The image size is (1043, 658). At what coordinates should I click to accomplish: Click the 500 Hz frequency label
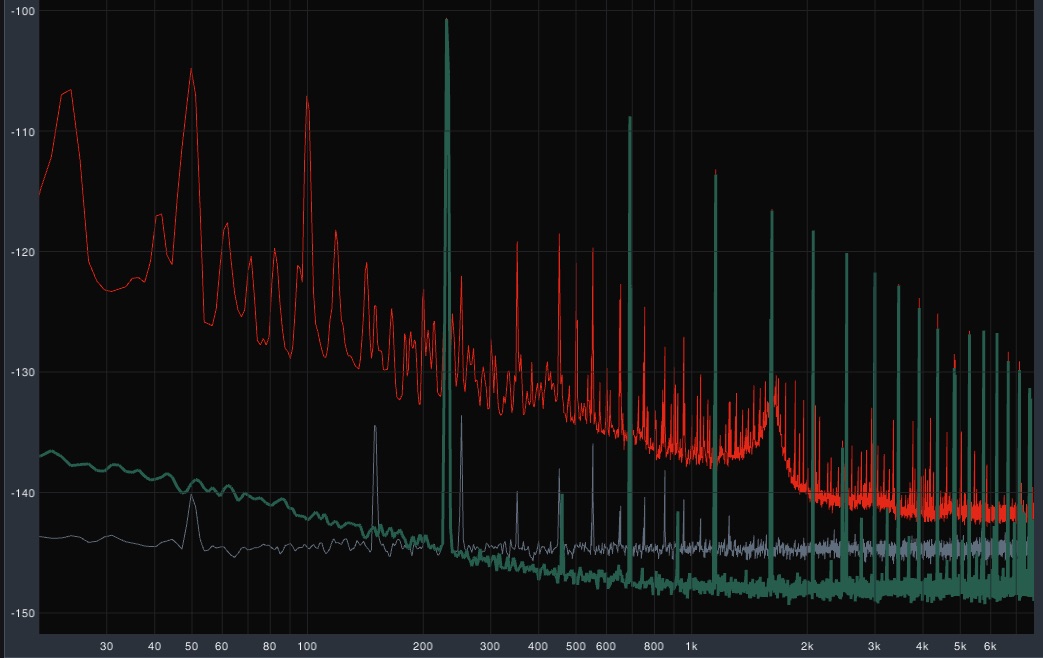(x=575, y=646)
